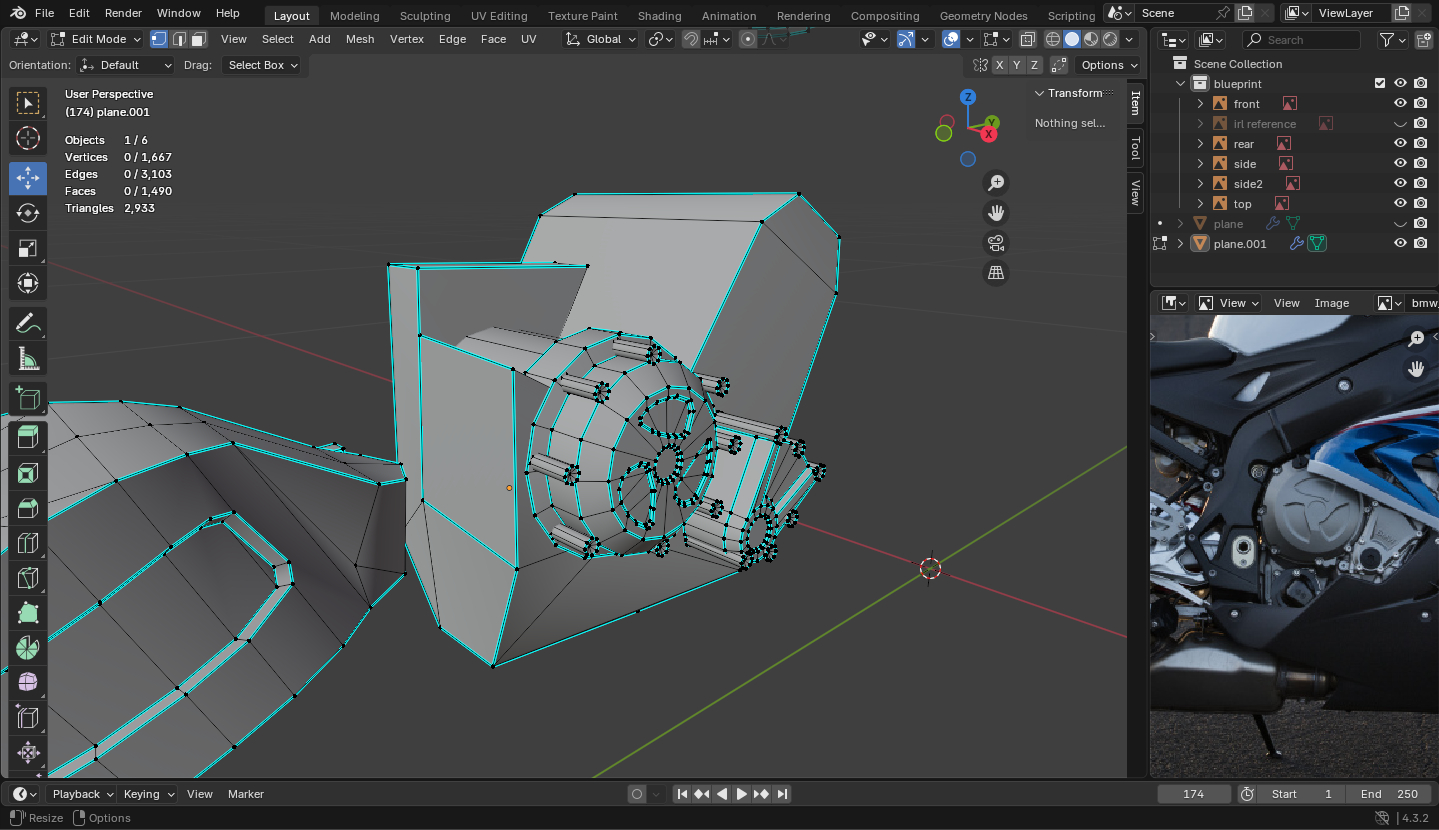The width and height of the screenshot is (1439, 830).
Task: Toggle the blueprint collection exclude checkbox
Action: point(1380,84)
